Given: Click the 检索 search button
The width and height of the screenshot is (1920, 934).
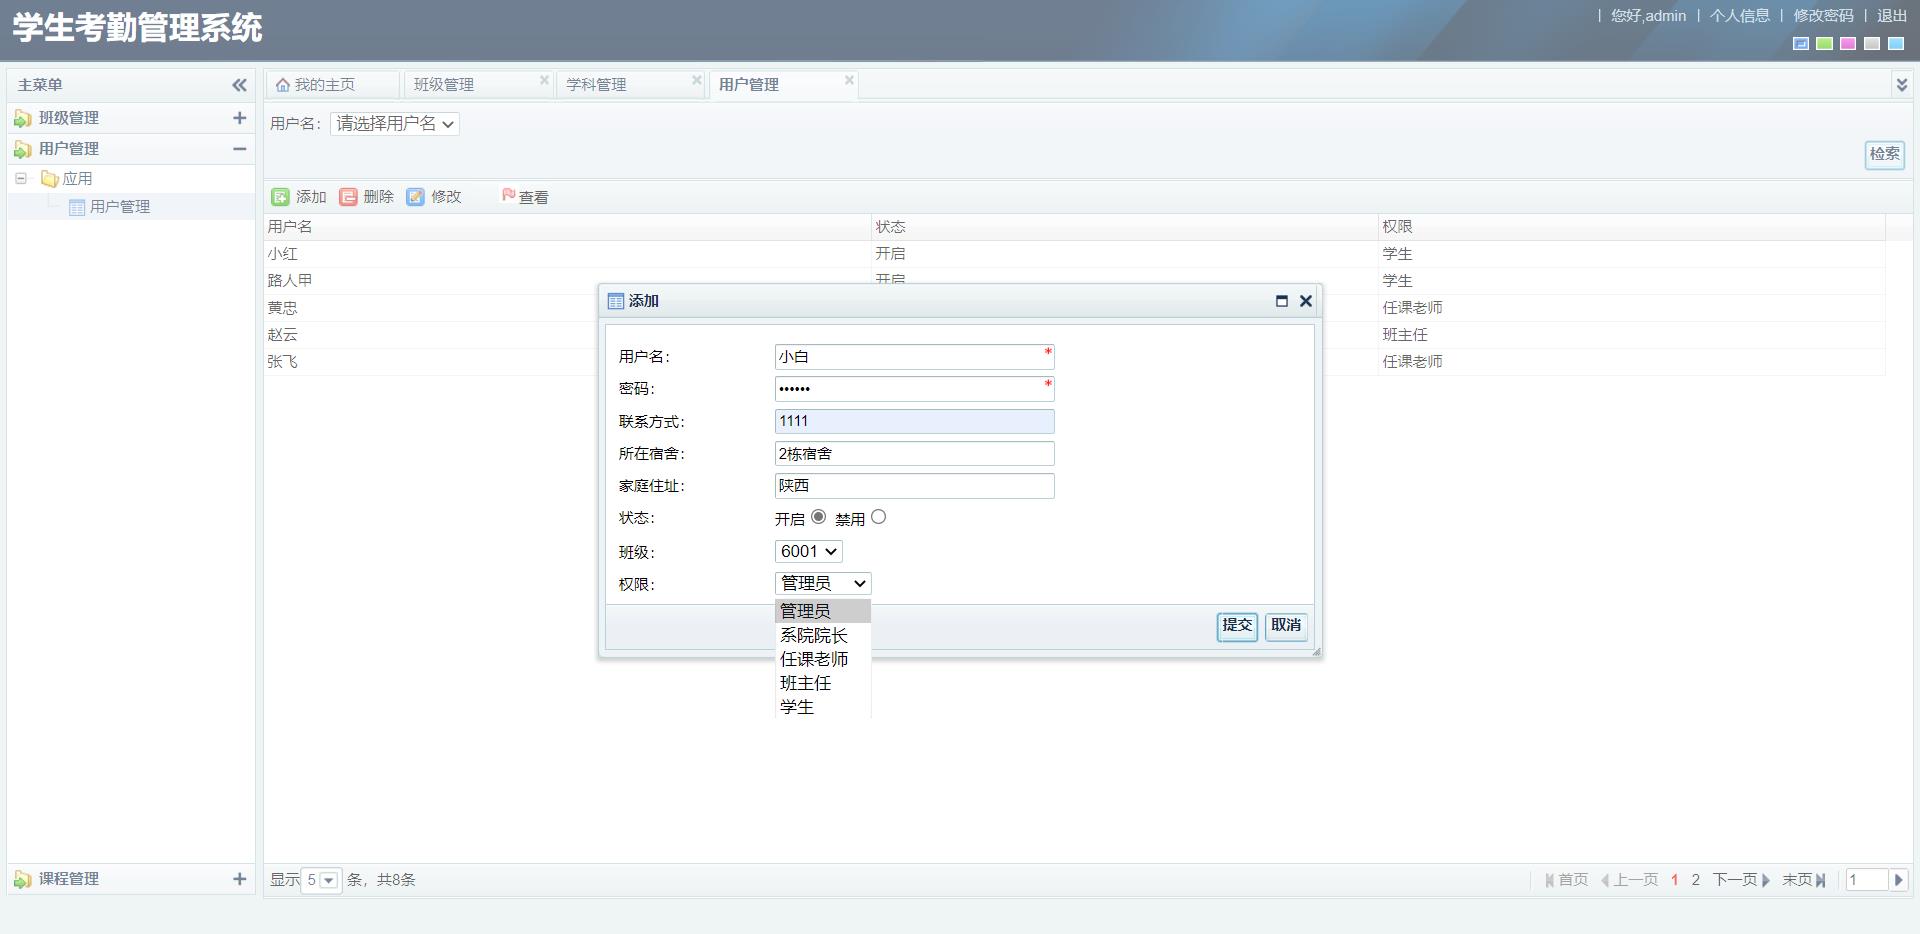Looking at the screenshot, I should (1885, 154).
